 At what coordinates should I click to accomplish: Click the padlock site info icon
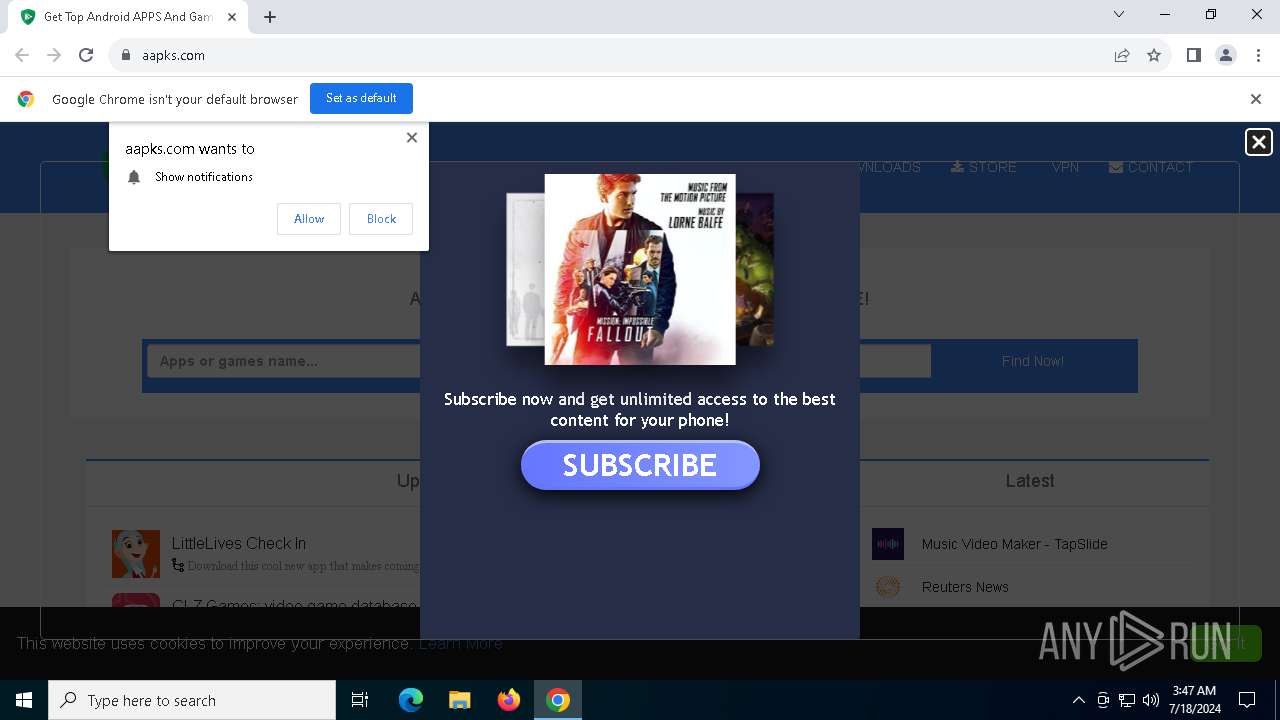click(x=126, y=55)
